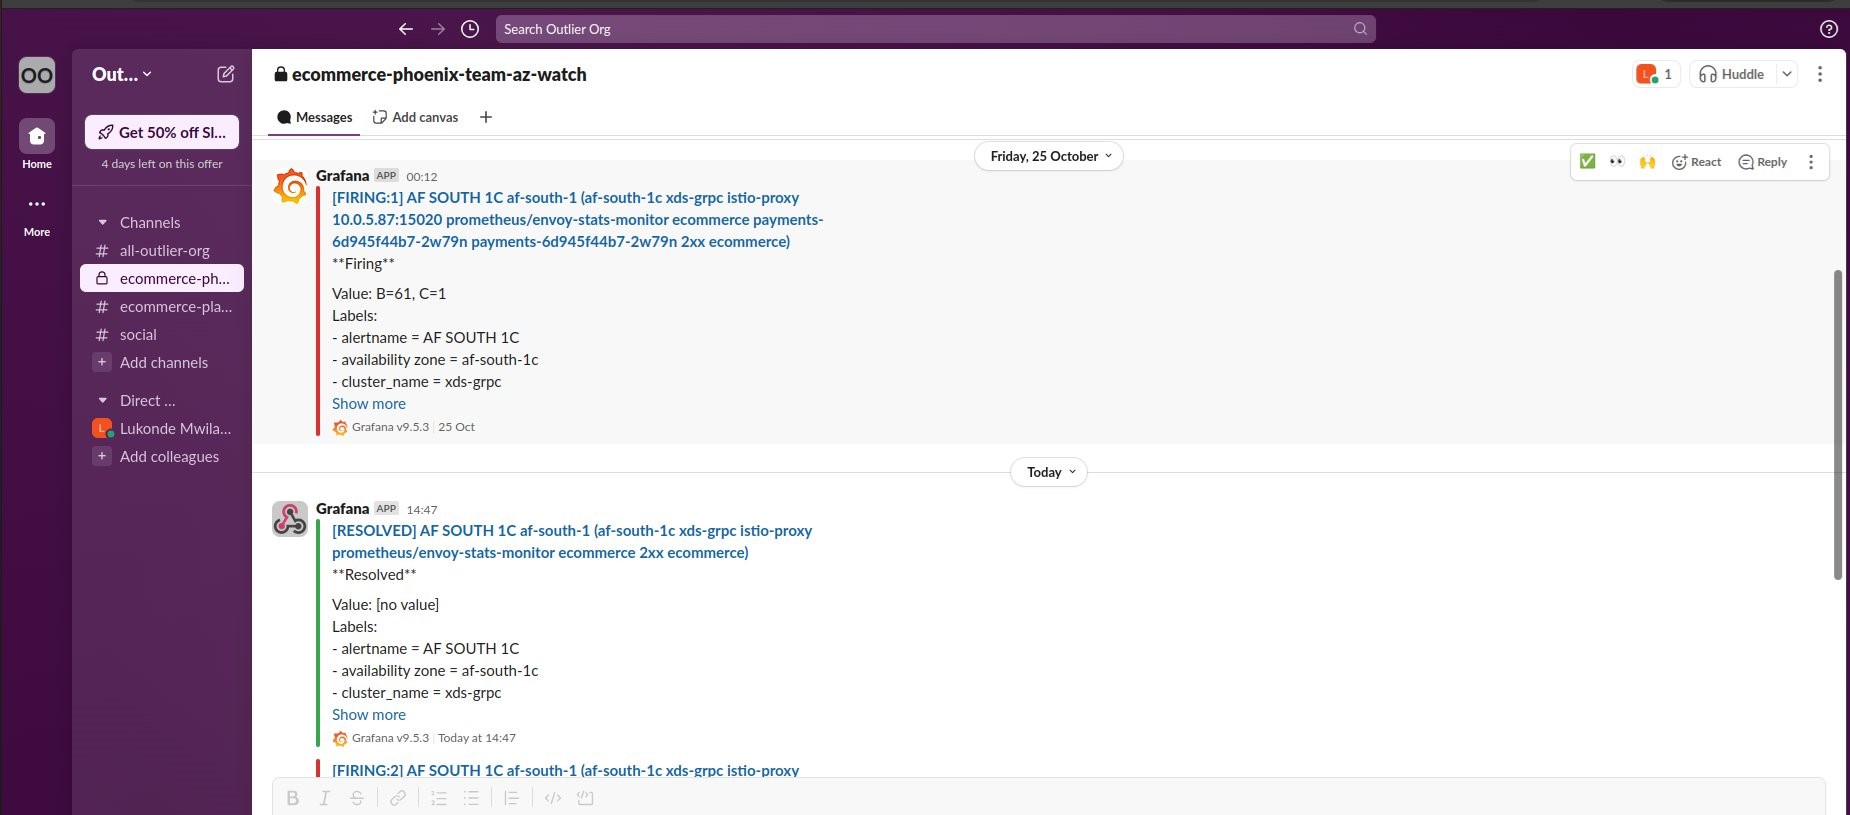Screen dimensions: 1850x815
Task: Toggle strikethrough formatting
Action: pos(356,797)
